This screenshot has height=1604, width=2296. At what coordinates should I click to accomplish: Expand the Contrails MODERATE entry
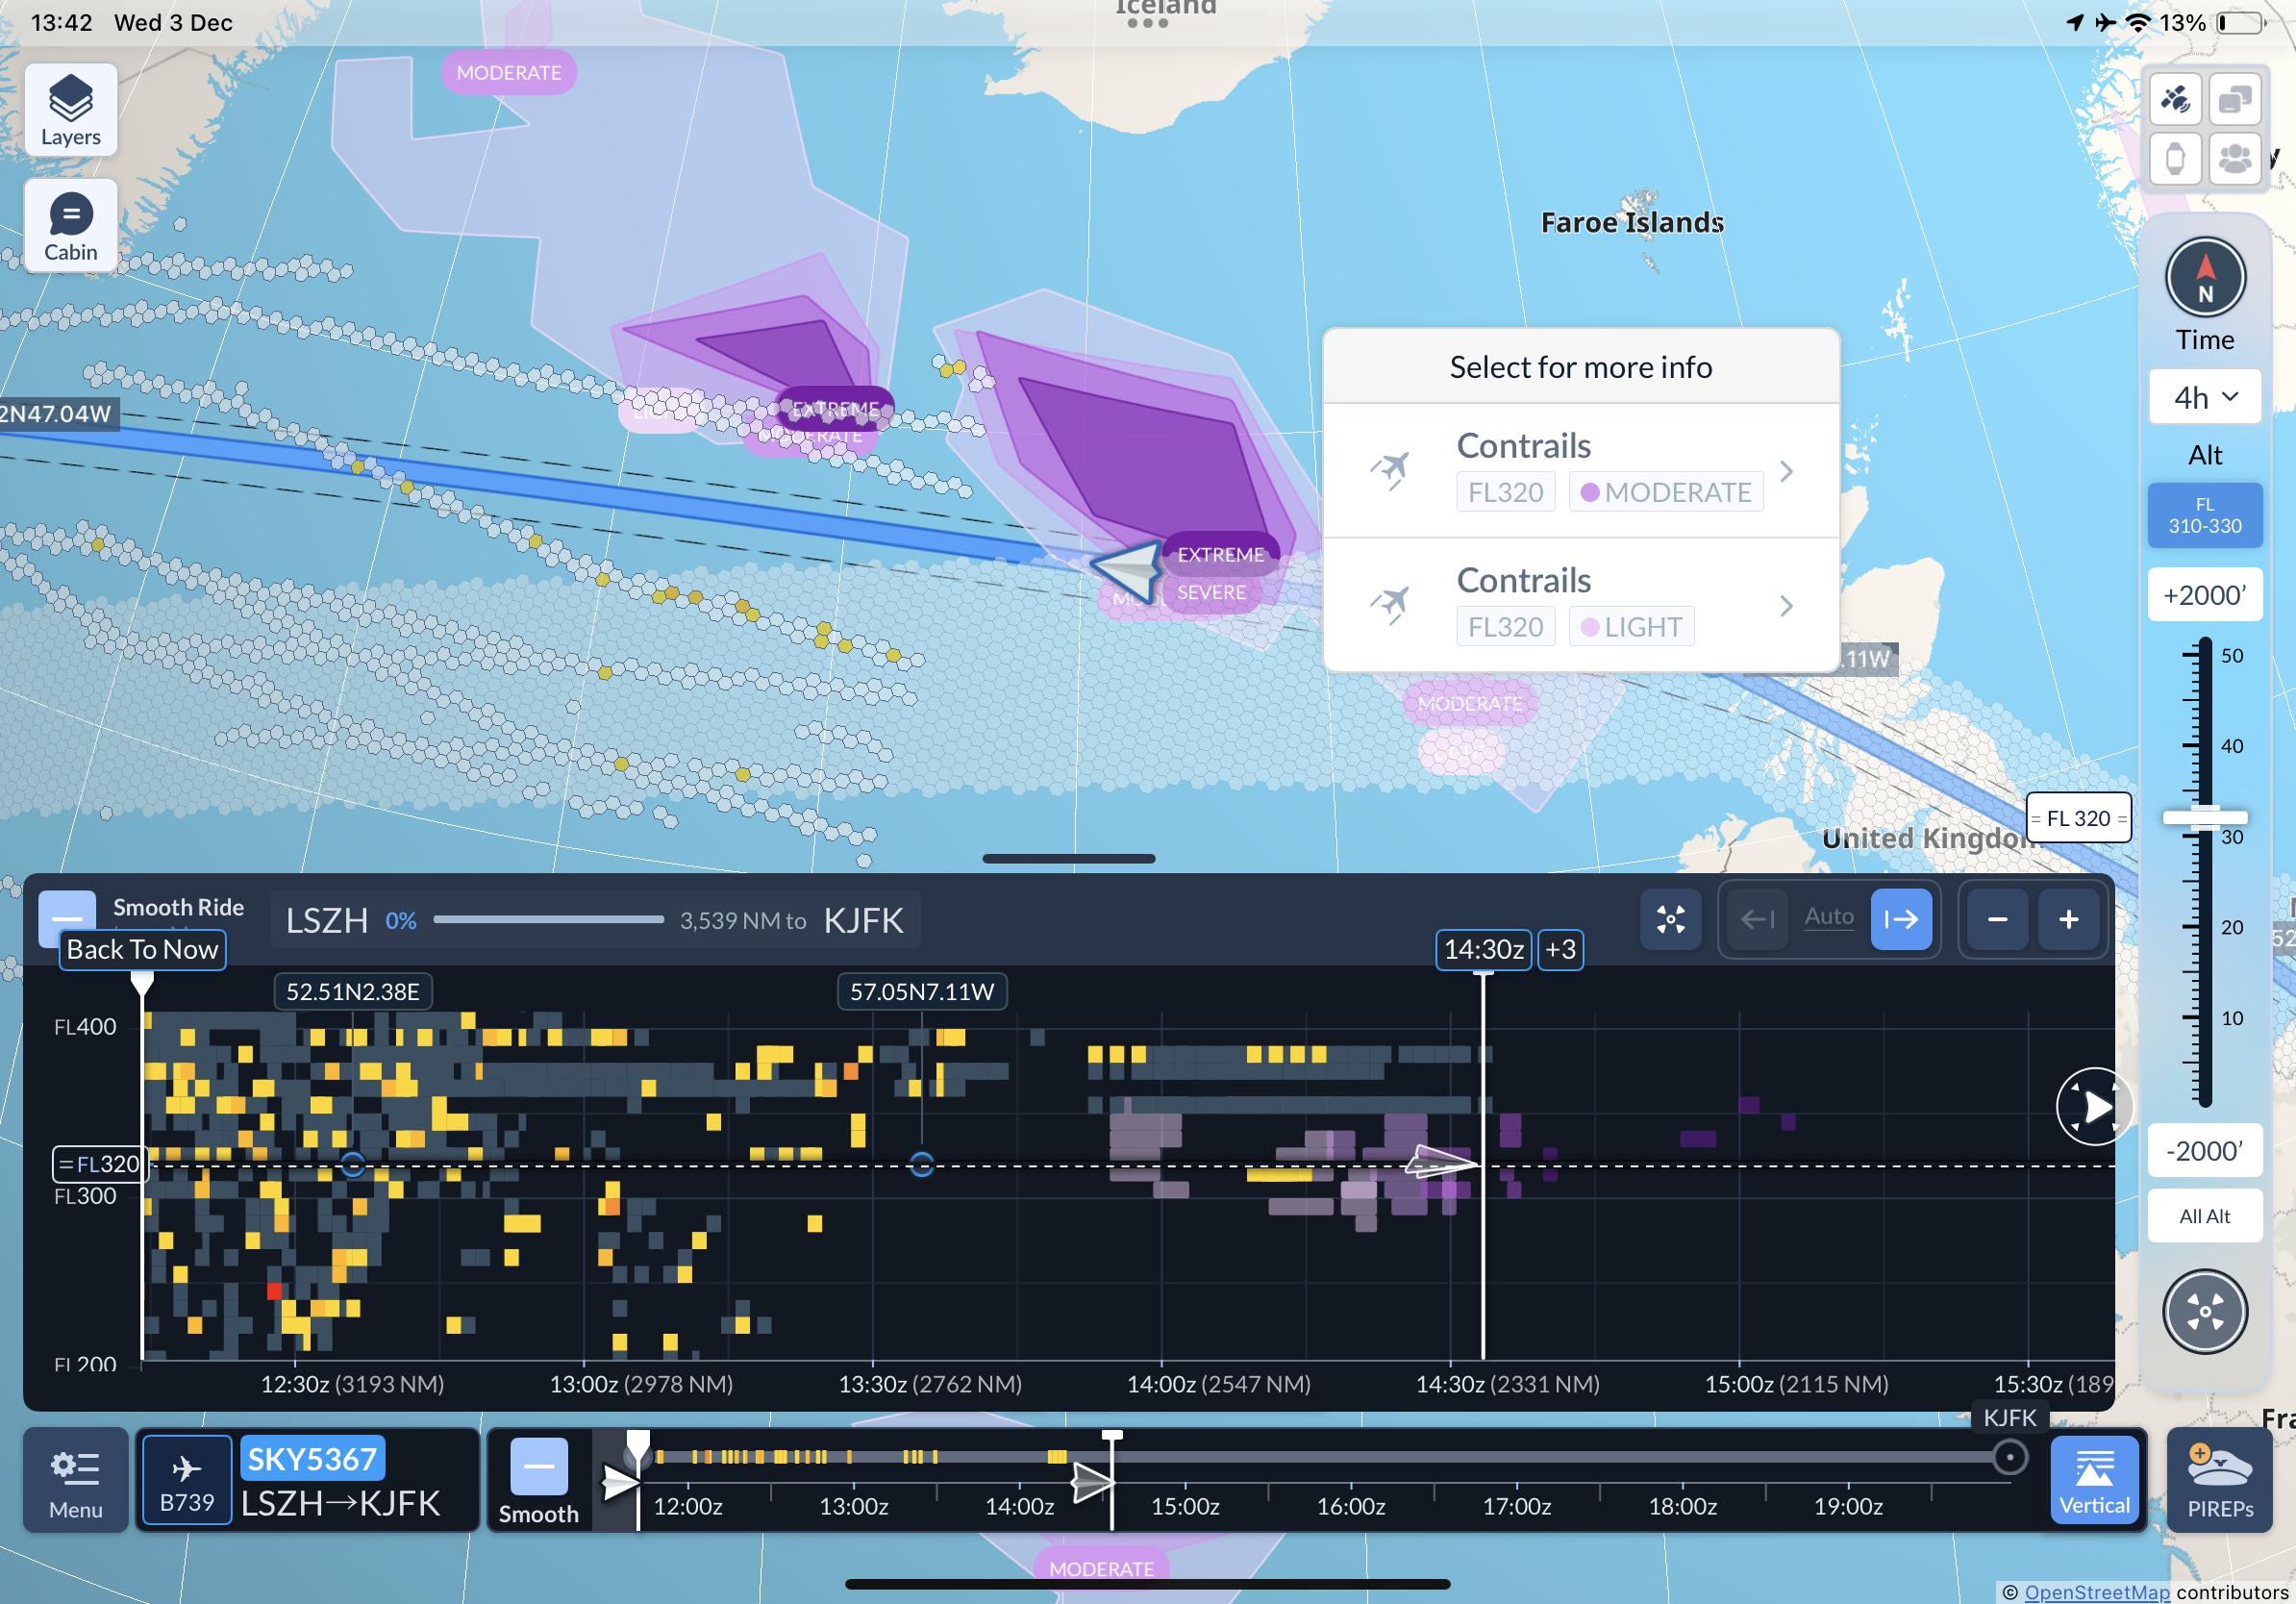click(1580, 471)
